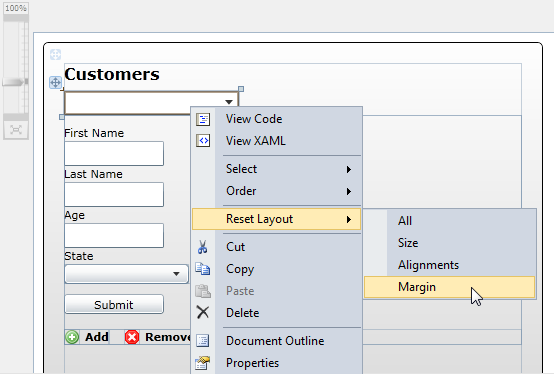This screenshot has width=554, height=374.
Task: Select Reset Layout menu item
Action: tap(276, 219)
